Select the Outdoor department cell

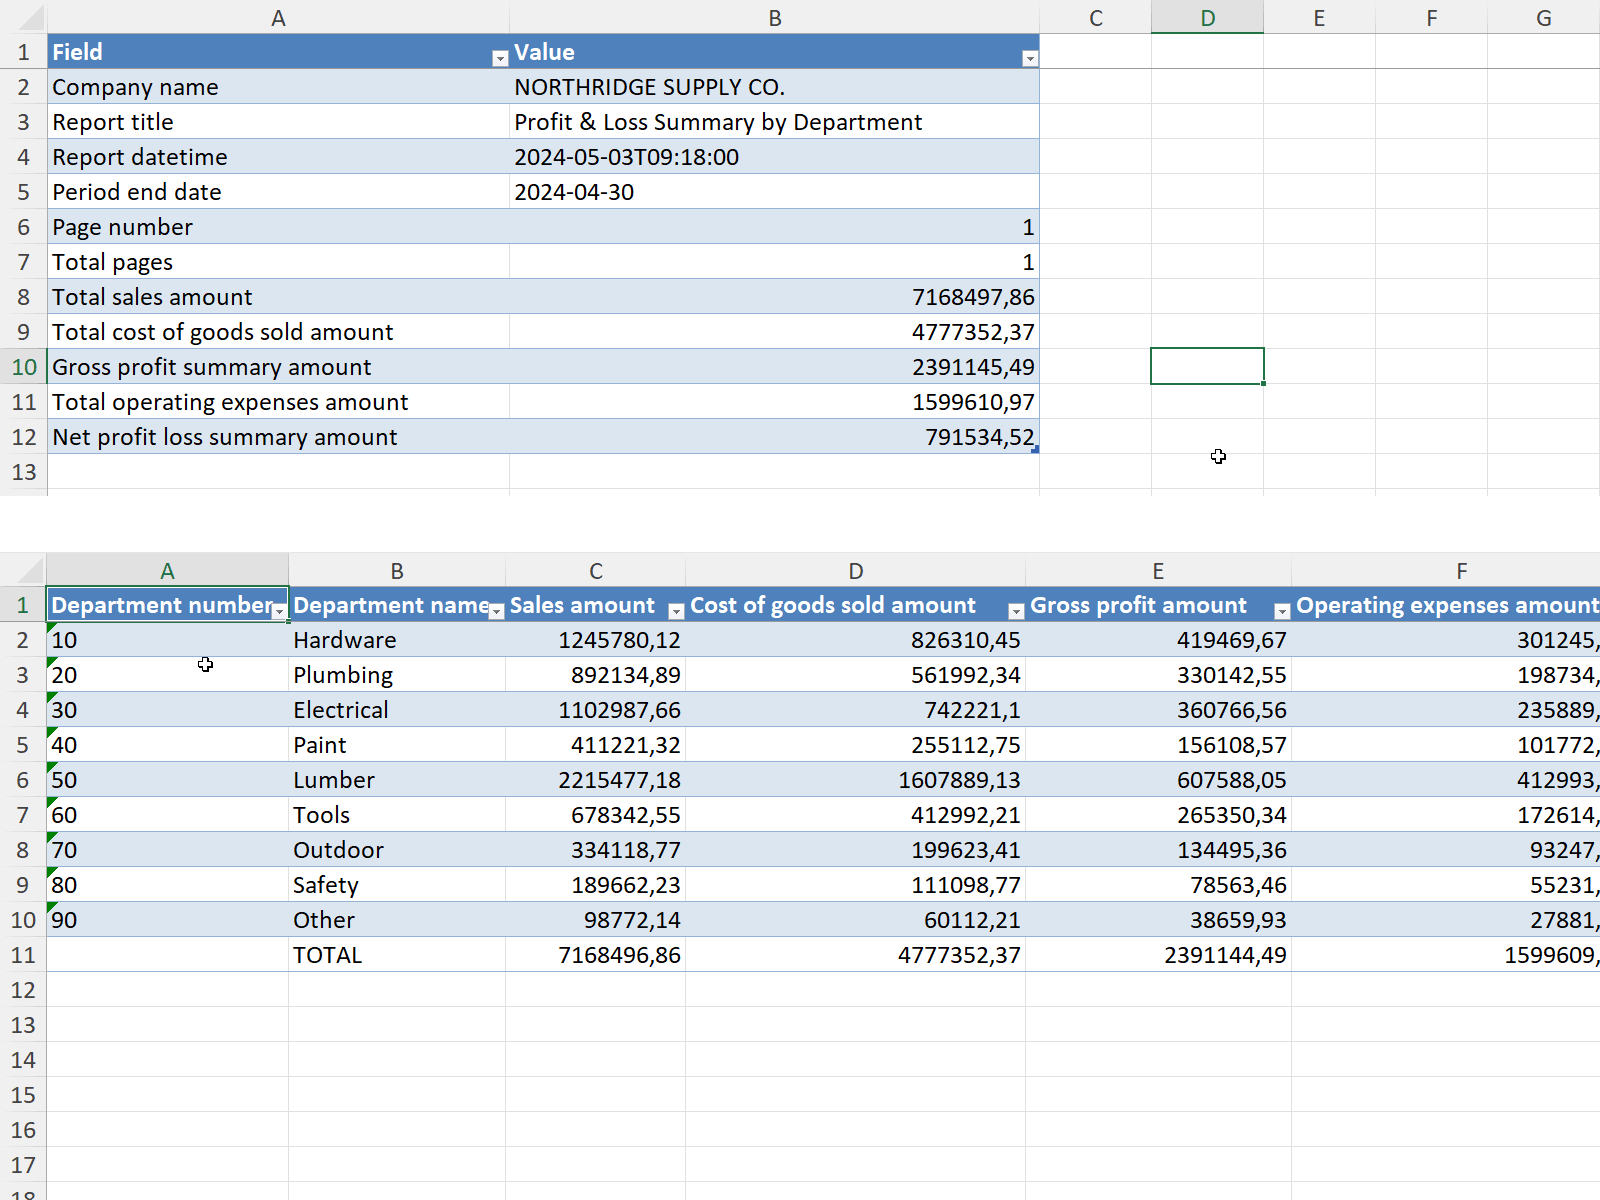[397, 850]
